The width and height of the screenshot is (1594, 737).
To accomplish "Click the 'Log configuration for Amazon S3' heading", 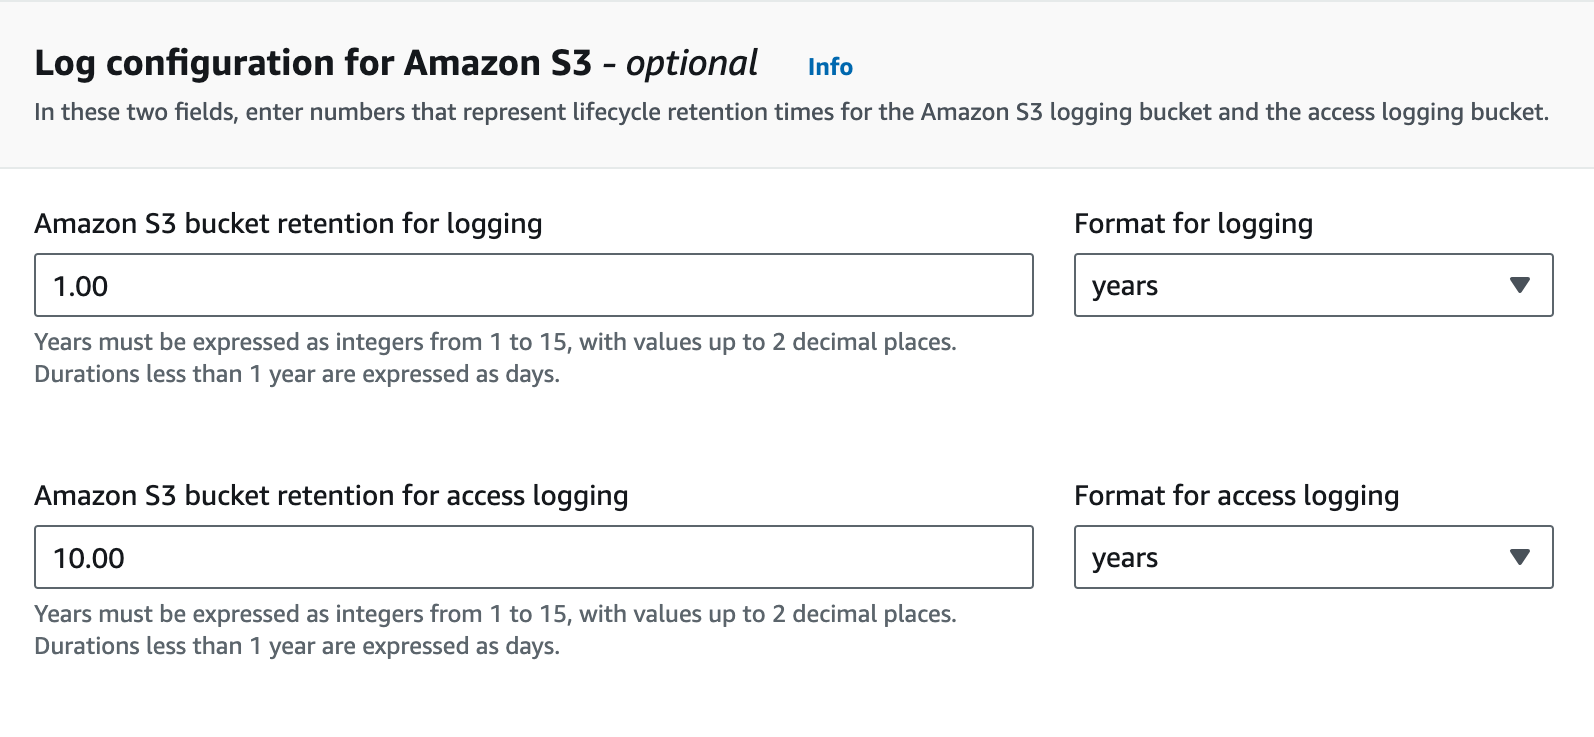I will tap(312, 63).
